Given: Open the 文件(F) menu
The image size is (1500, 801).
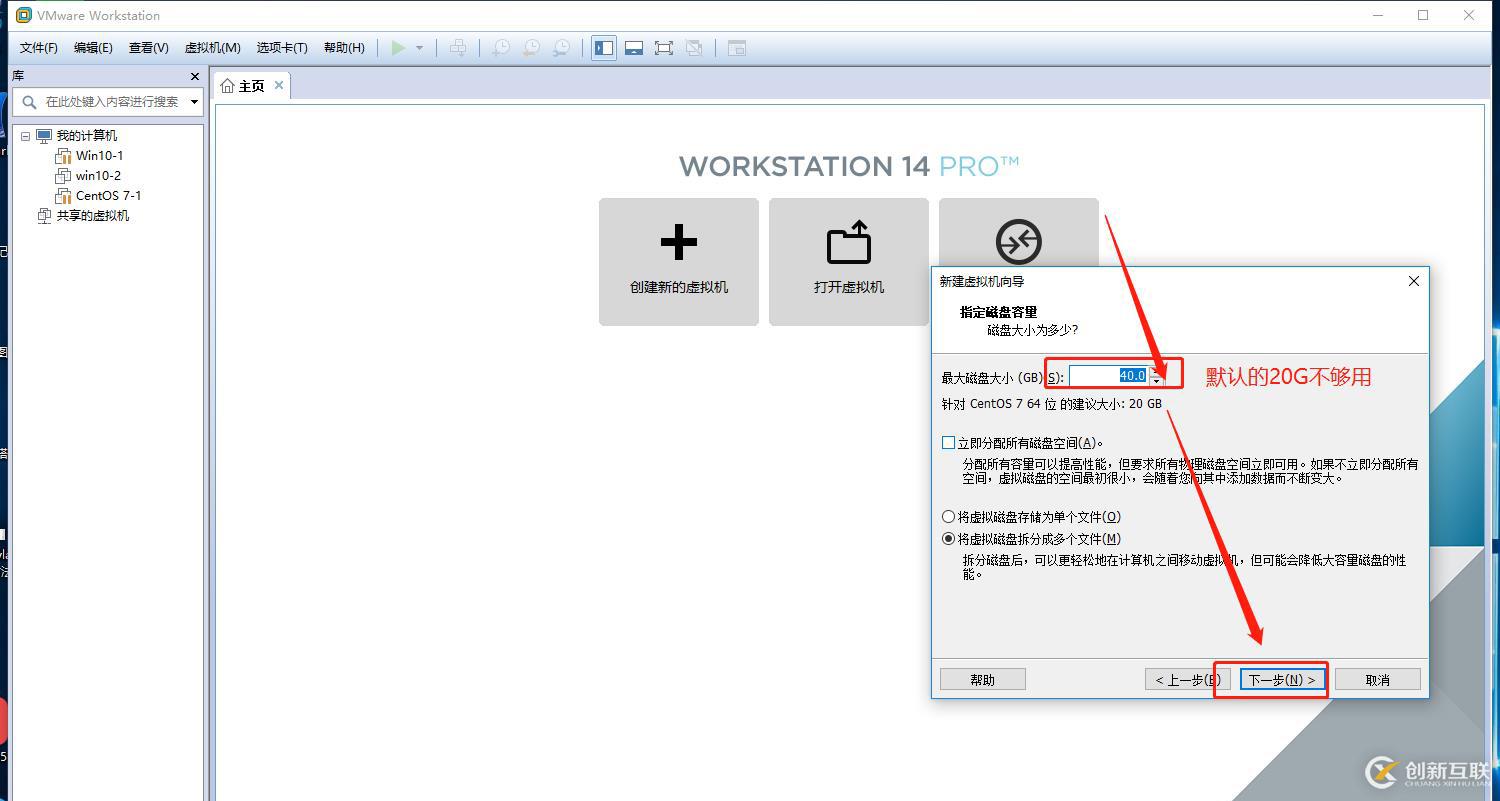Looking at the screenshot, I should tap(39, 48).
